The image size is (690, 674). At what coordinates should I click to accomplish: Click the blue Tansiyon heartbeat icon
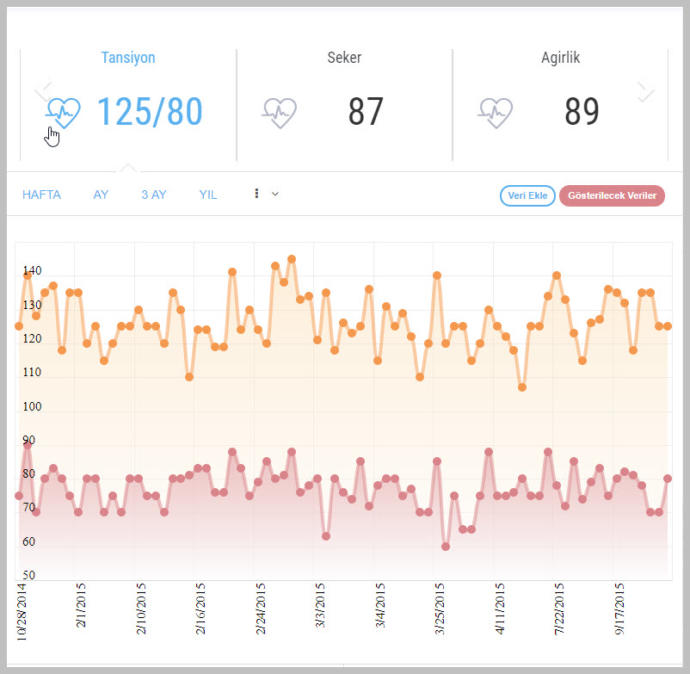pyautogui.click(x=63, y=113)
